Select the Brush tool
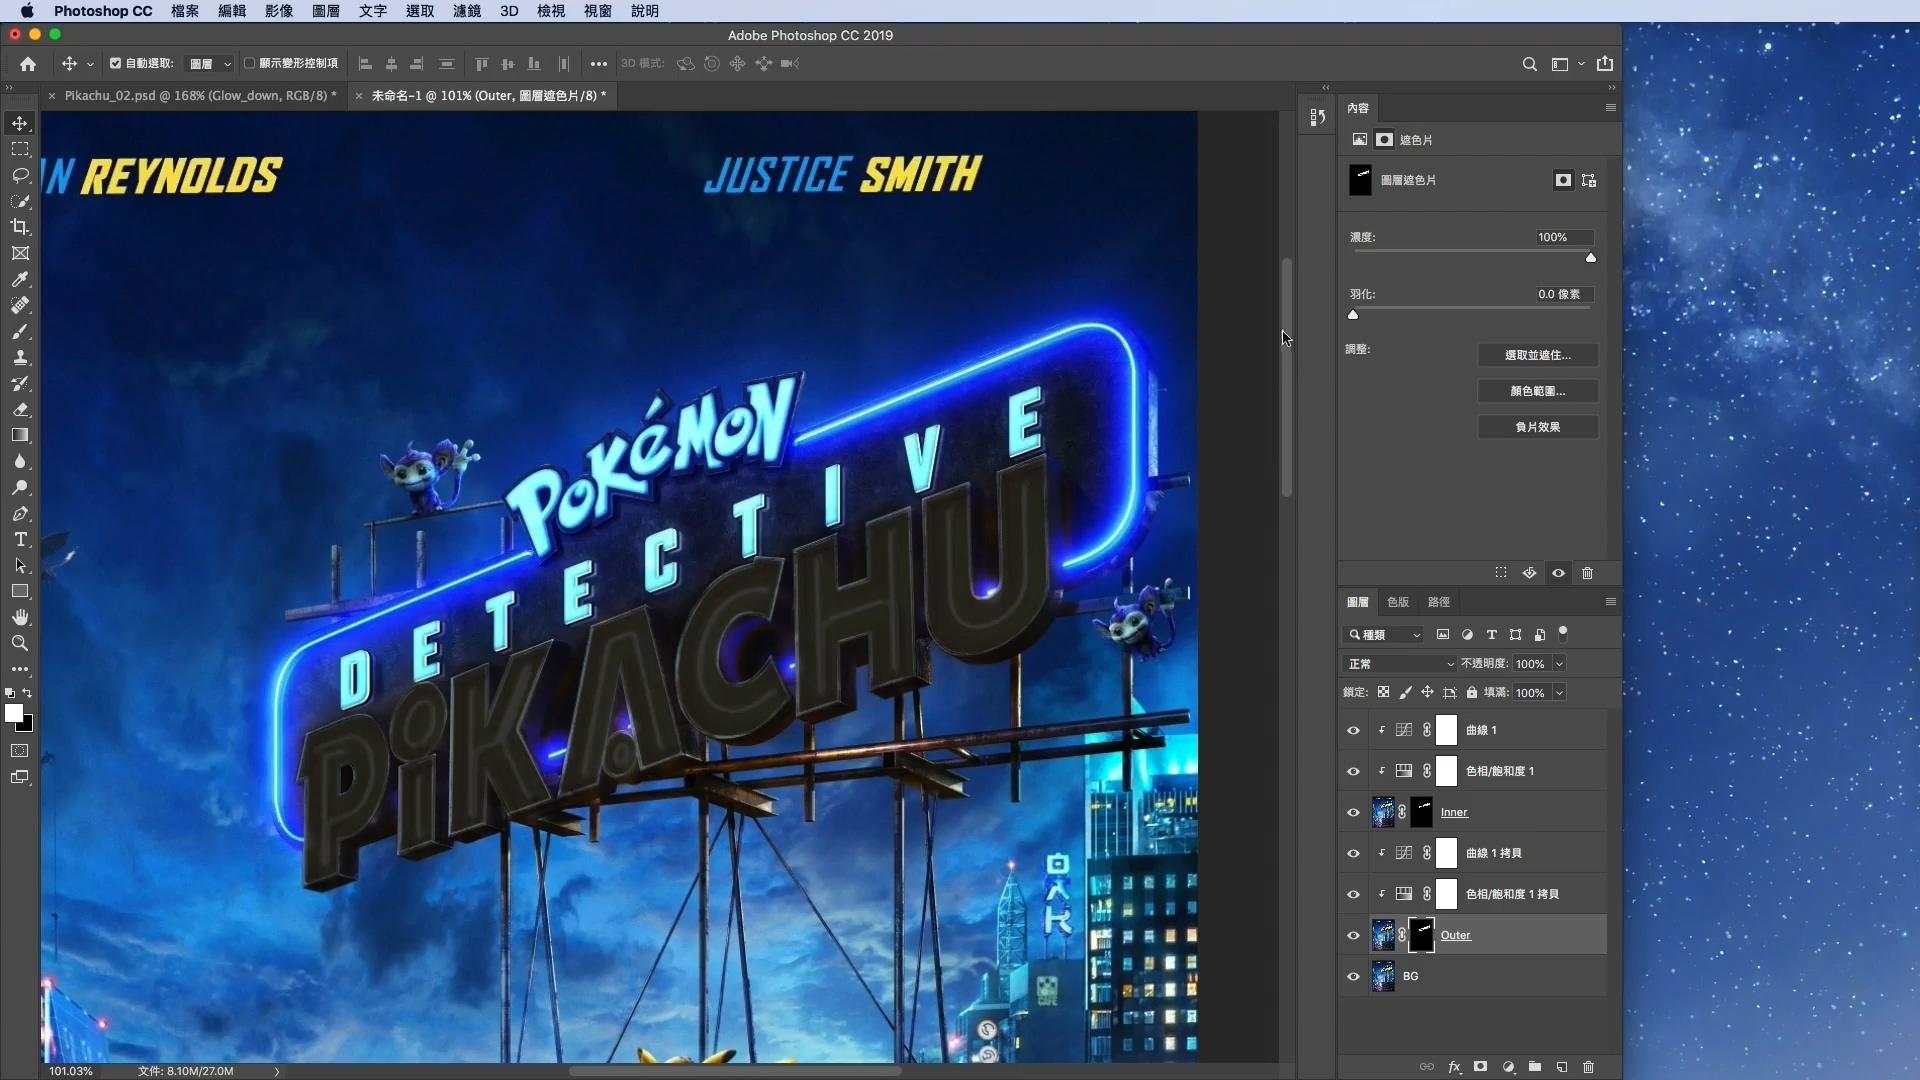The width and height of the screenshot is (1920, 1080). (20, 331)
